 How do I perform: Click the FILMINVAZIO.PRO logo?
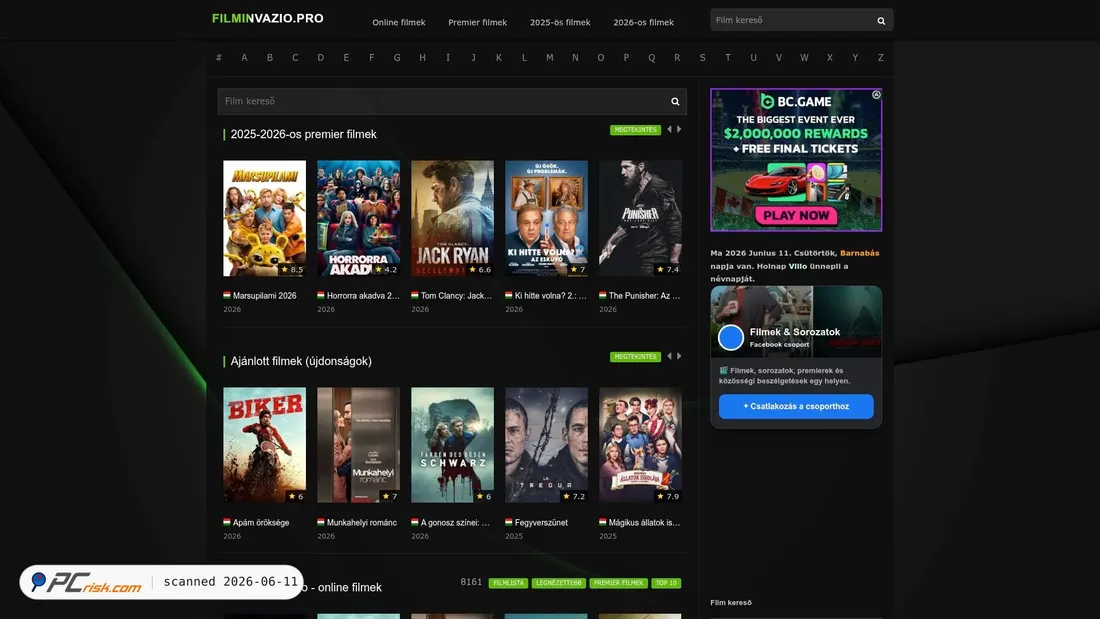pos(267,18)
